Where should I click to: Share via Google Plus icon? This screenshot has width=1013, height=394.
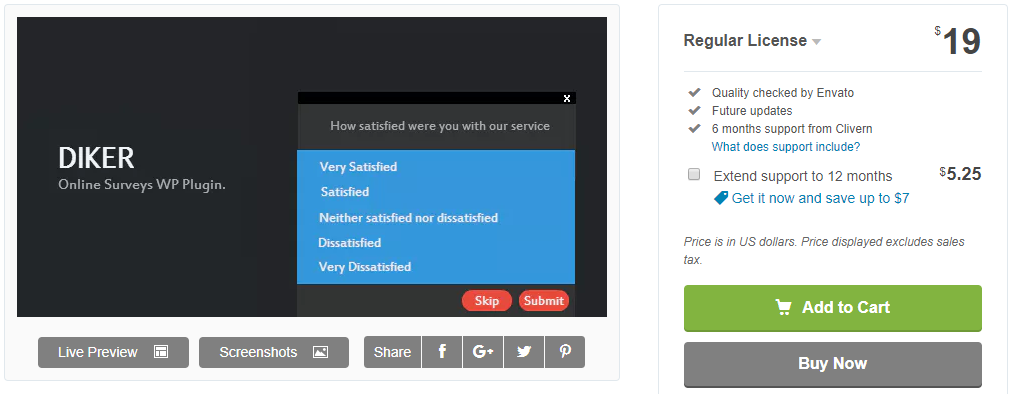[483, 352]
